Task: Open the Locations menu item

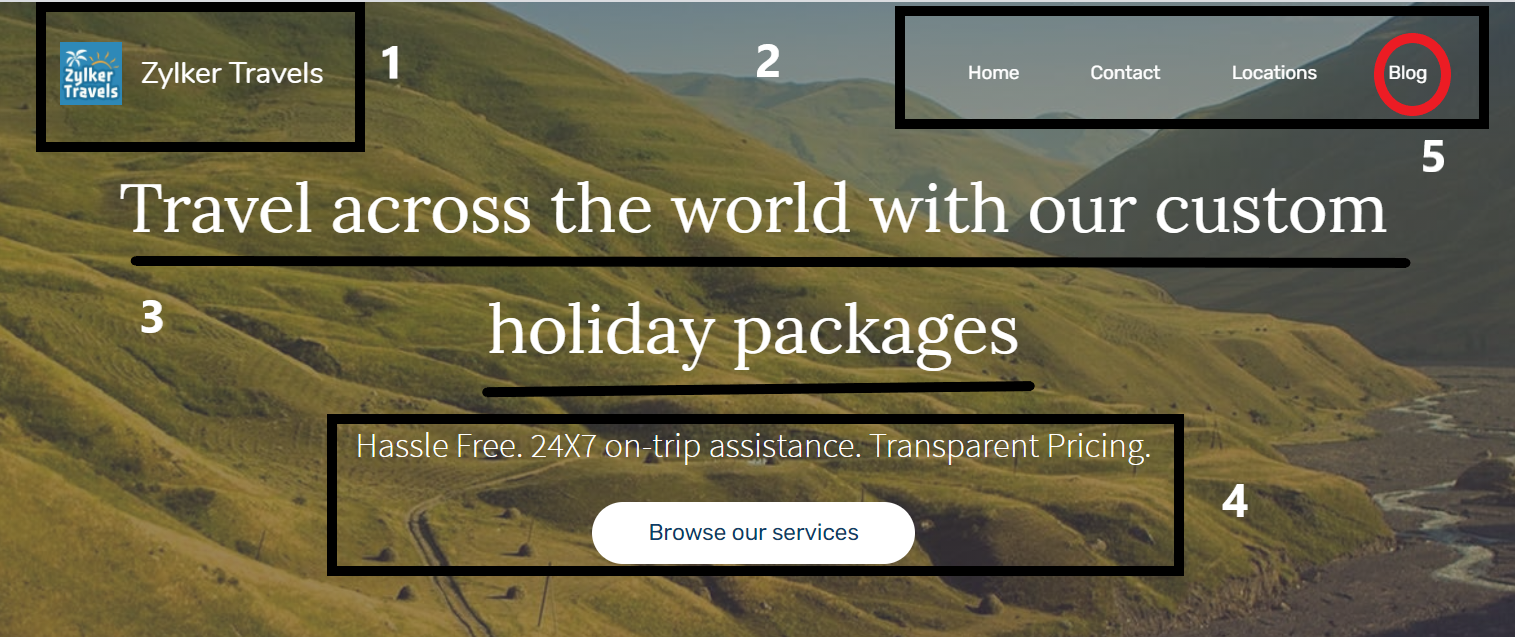Action: (1274, 73)
